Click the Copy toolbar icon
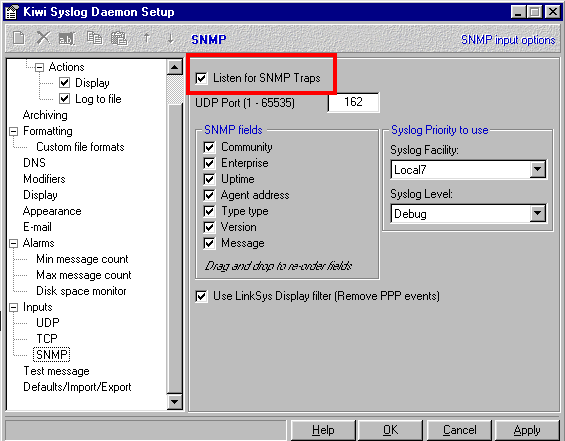Screen dimensions: 565x441 tap(94, 38)
